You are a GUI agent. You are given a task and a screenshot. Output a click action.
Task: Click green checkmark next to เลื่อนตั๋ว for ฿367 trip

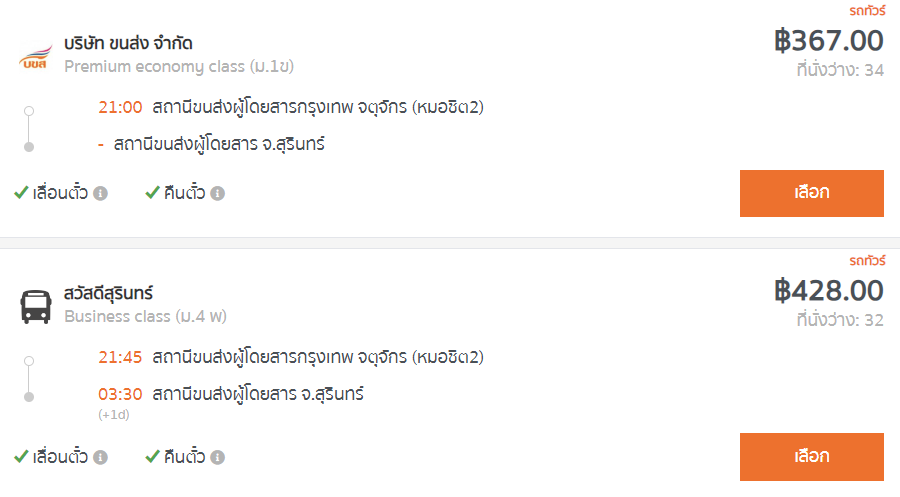pos(21,192)
